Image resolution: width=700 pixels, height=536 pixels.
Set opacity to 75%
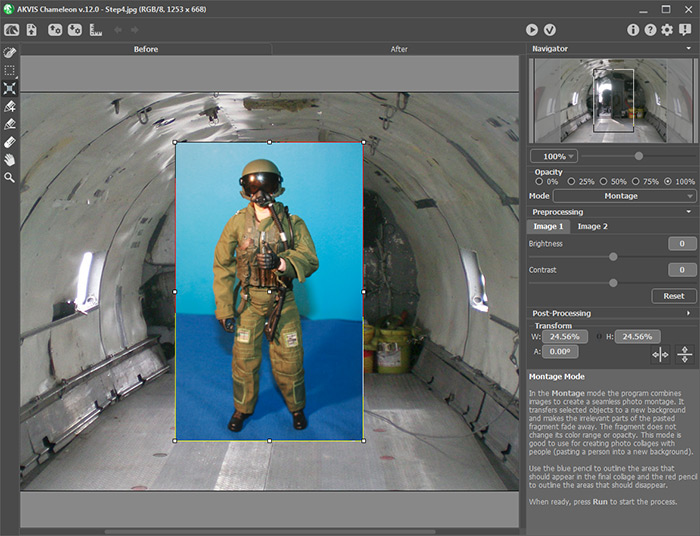635,182
